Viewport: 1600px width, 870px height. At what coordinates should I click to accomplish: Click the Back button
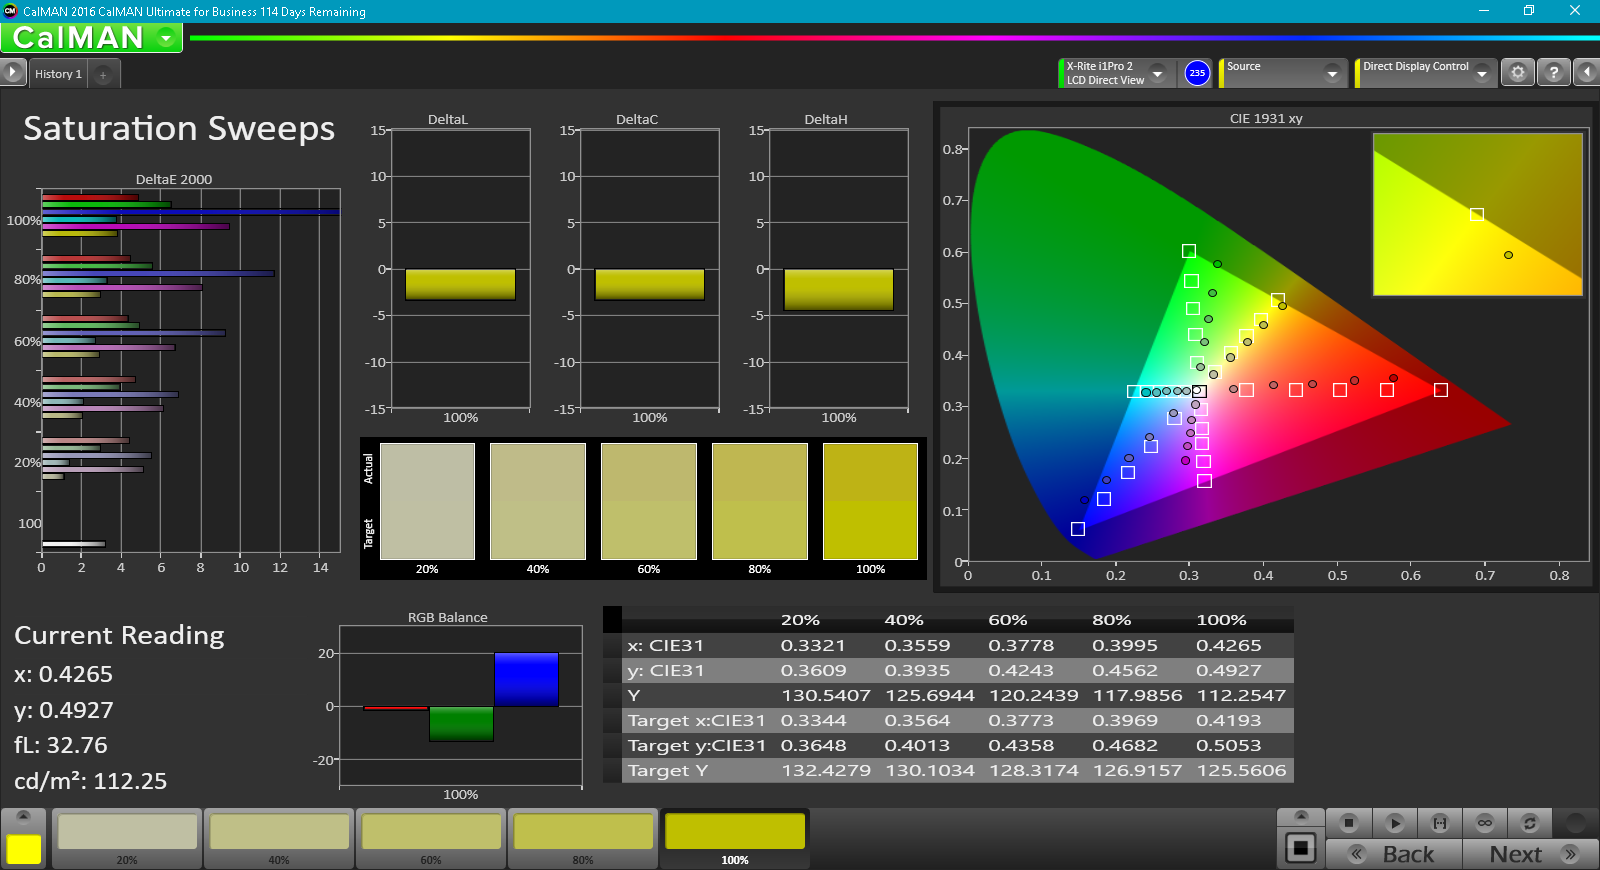click(1394, 854)
